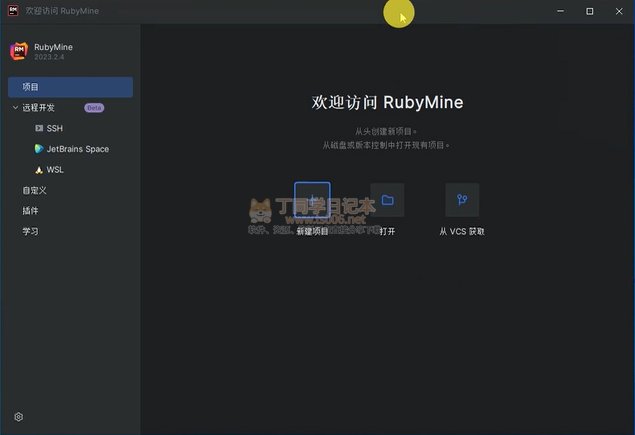
Task: Click the WSL penguin icon
Action: (x=39, y=170)
